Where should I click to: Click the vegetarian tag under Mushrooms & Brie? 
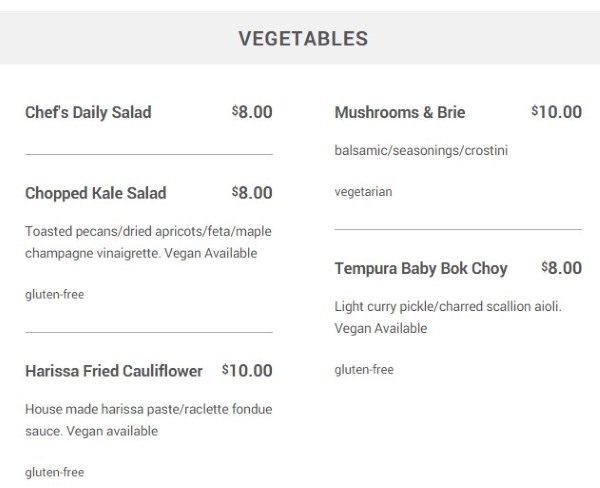pos(364,192)
